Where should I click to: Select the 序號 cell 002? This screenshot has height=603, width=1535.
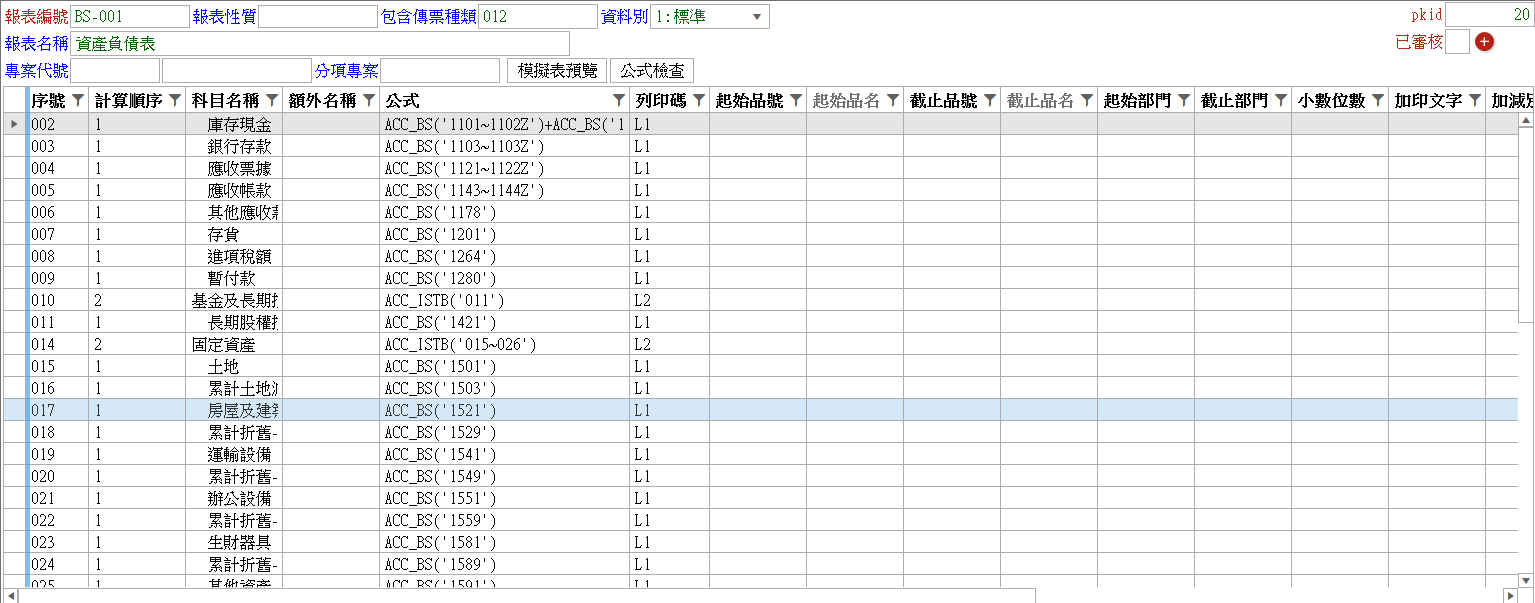coord(60,124)
